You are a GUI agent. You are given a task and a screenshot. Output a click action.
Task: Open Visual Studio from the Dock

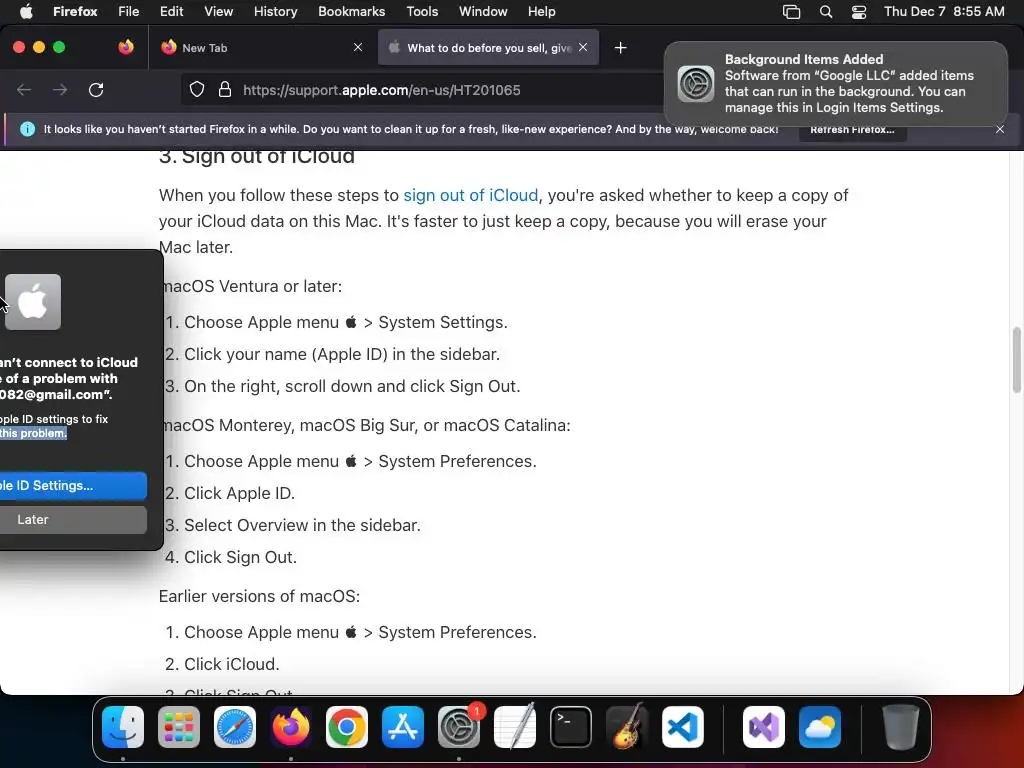pyautogui.click(x=764, y=727)
